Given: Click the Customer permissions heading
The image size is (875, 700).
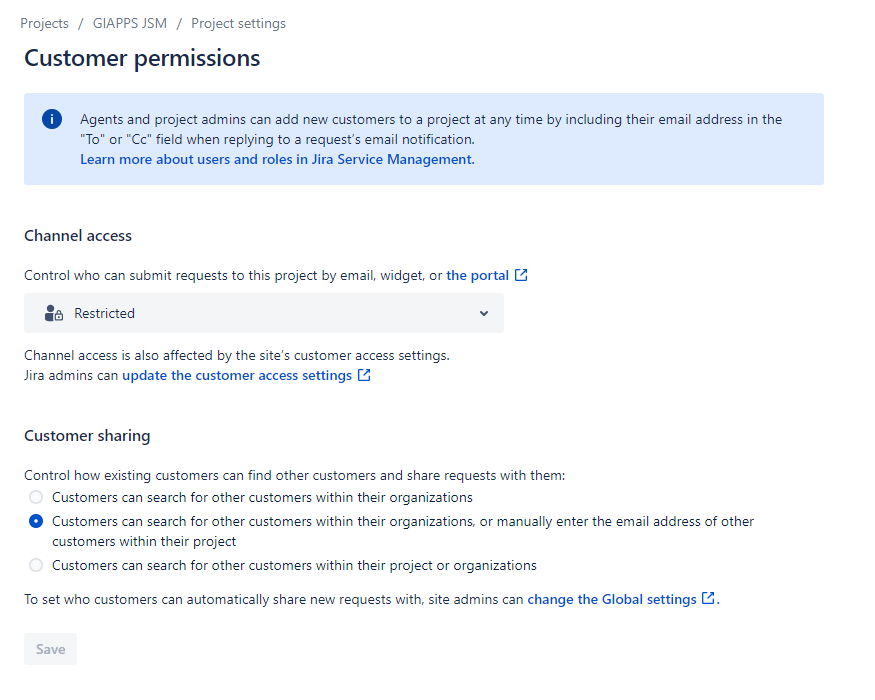Looking at the screenshot, I should pos(142,58).
